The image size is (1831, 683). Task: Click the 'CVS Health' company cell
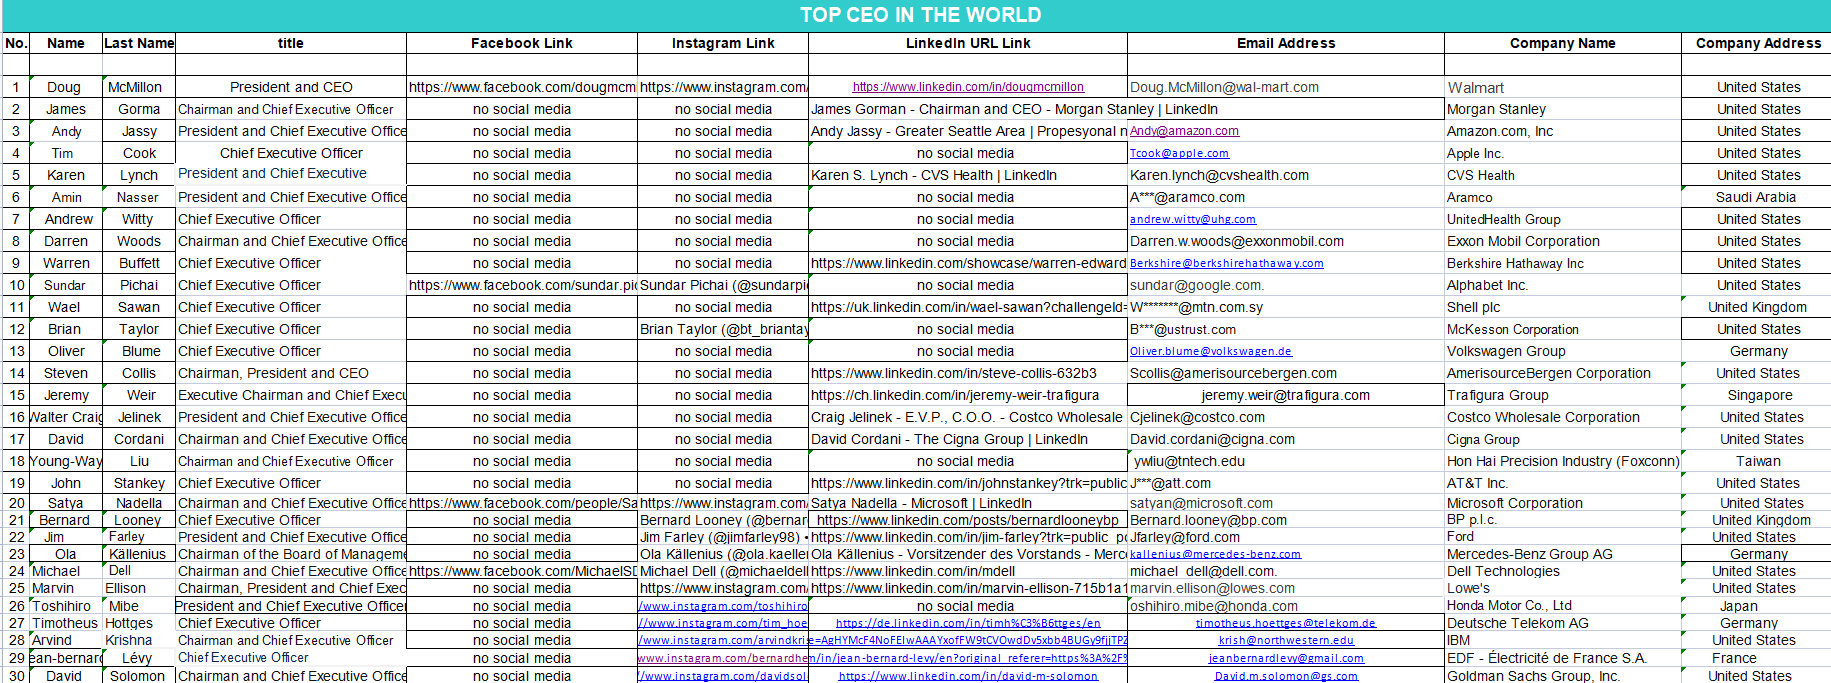point(1563,175)
